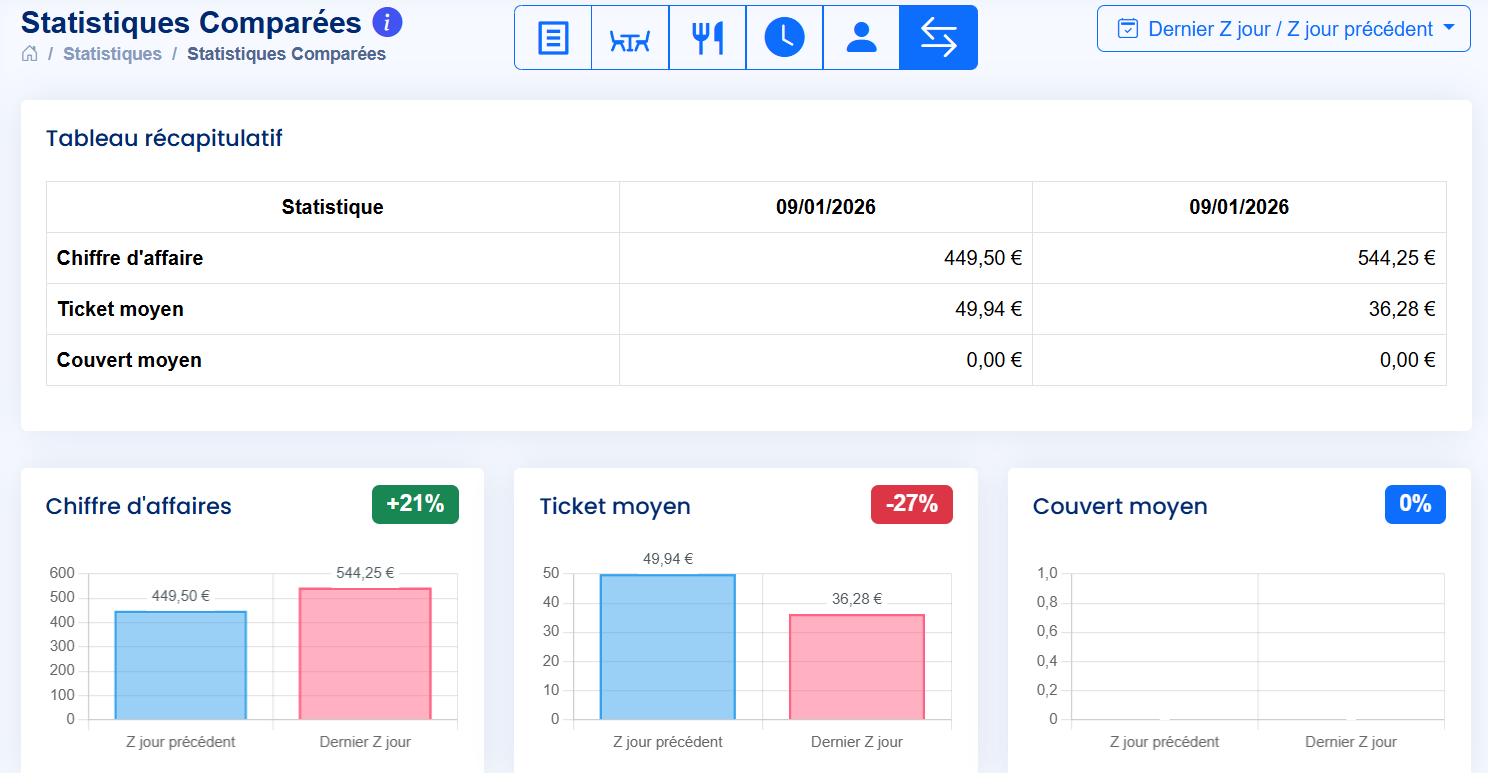The height and width of the screenshot is (773, 1488).
Task: Click the info icon beside Statistiques Comparées title
Action: [x=387, y=22]
